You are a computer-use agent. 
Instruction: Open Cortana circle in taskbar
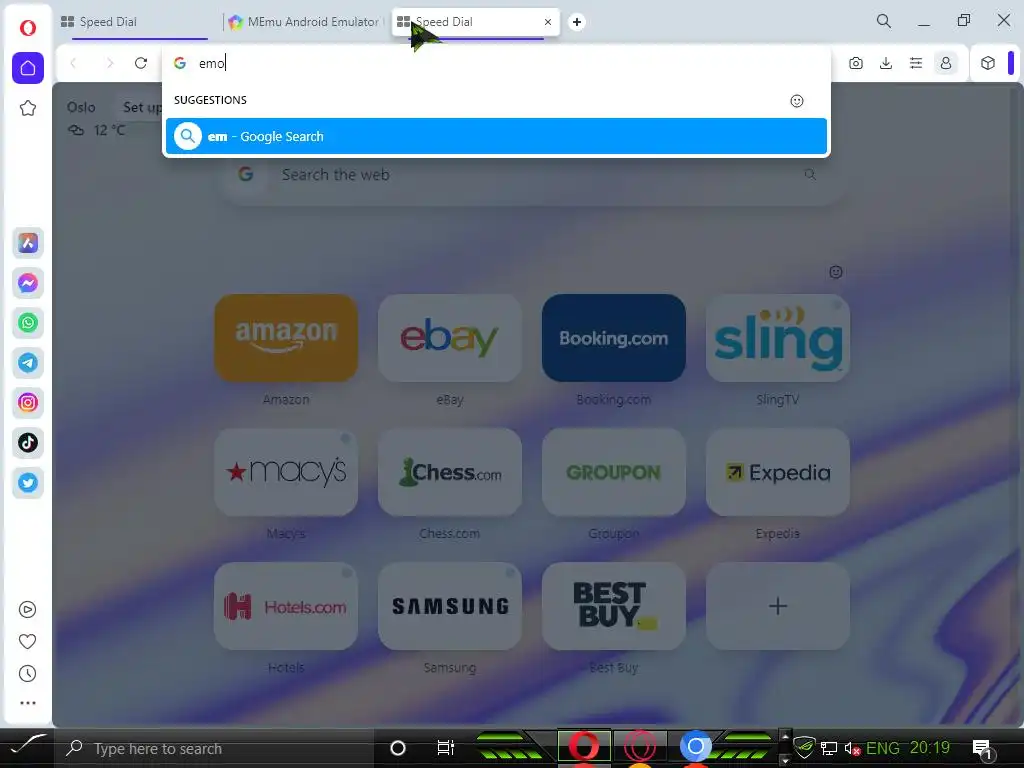coord(398,748)
